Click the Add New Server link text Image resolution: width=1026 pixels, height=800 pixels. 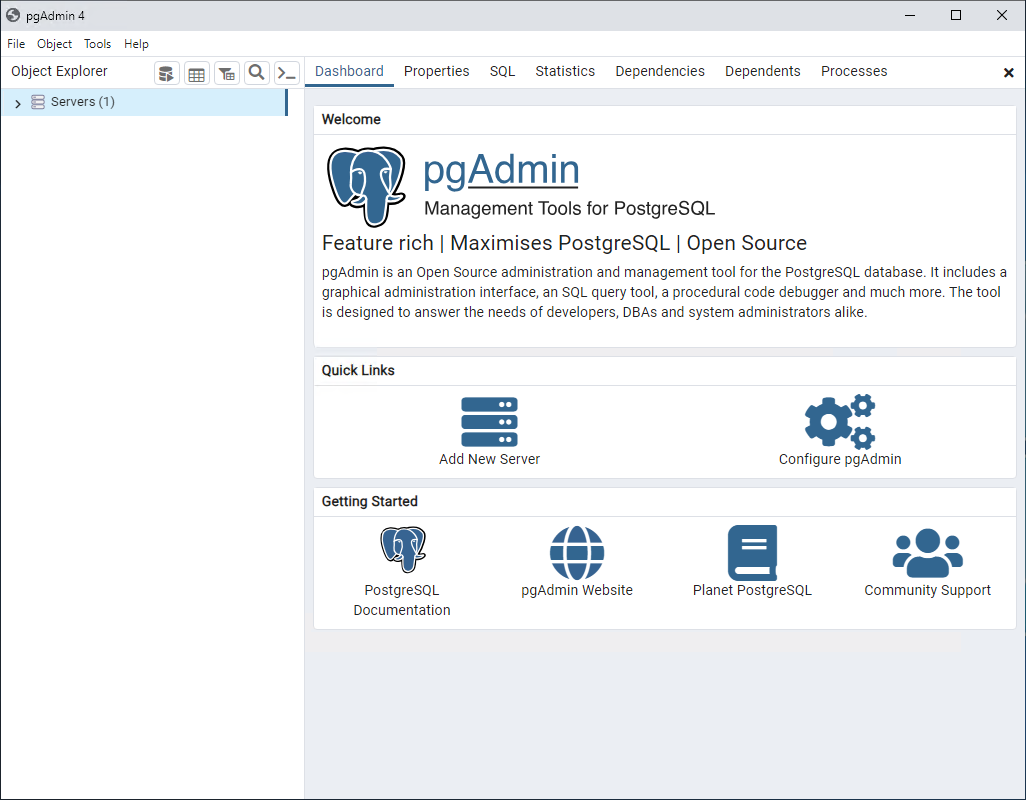(x=489, y=459)
